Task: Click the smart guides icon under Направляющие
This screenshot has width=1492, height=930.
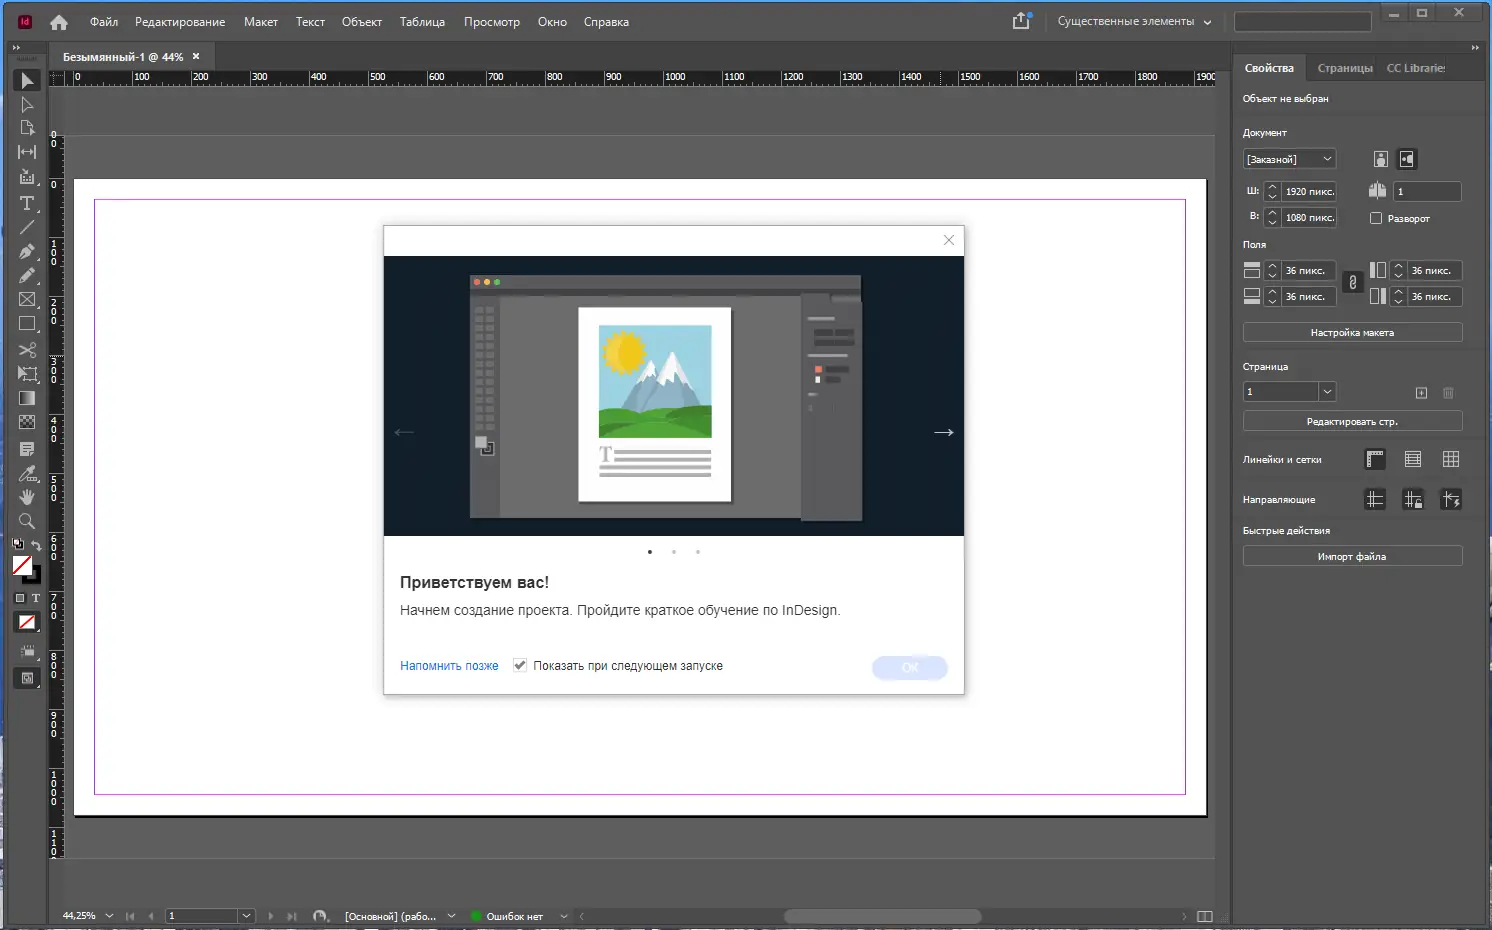Action: (1451, 499)
